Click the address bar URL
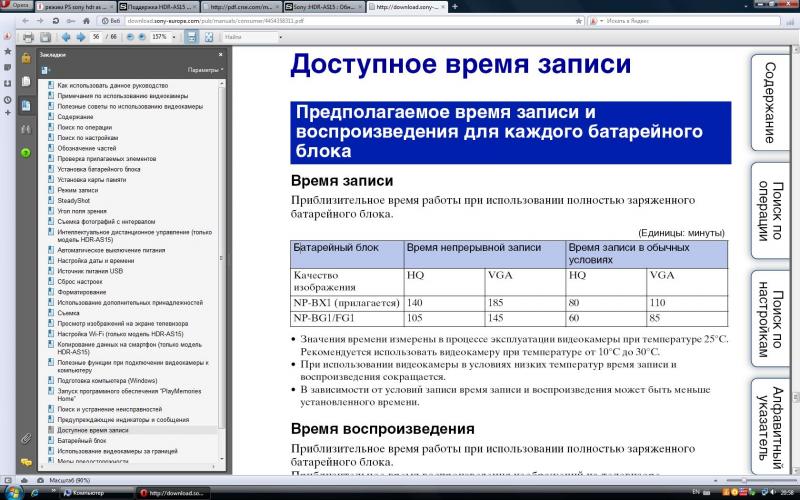 pyautogui.click(x=214, y=21)
